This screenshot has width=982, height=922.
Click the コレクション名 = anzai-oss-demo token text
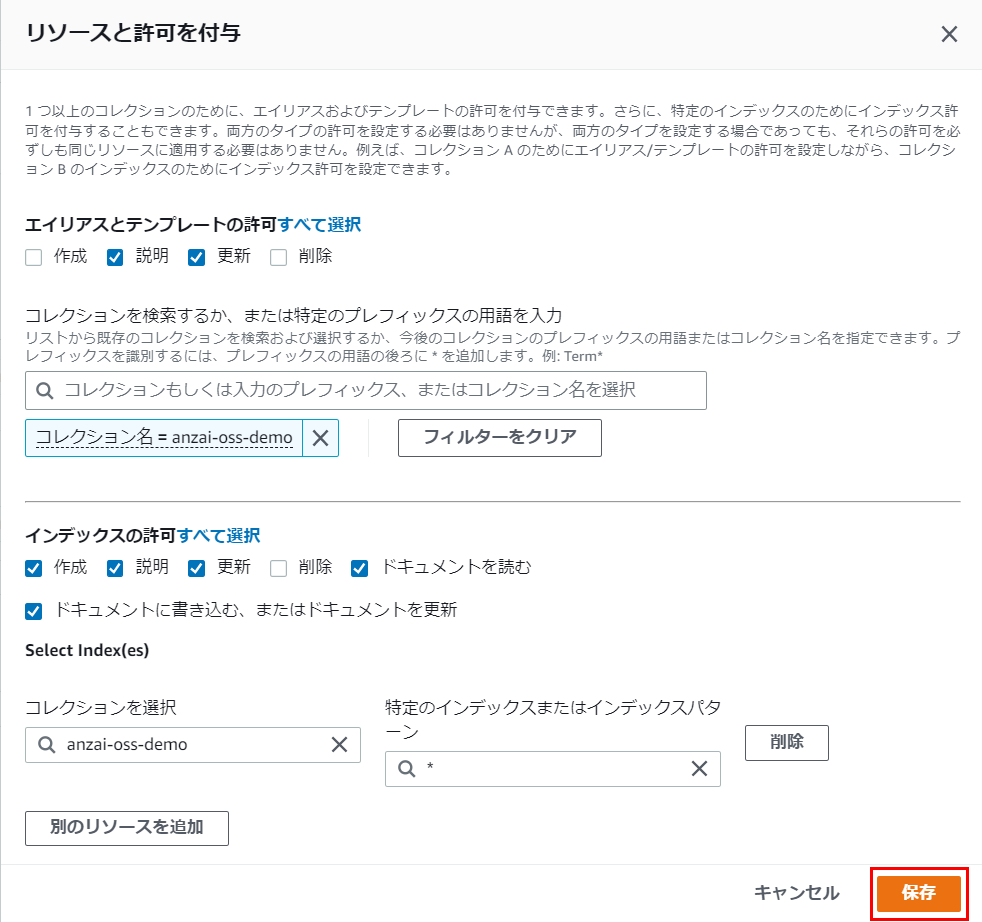tap(164, 437)
